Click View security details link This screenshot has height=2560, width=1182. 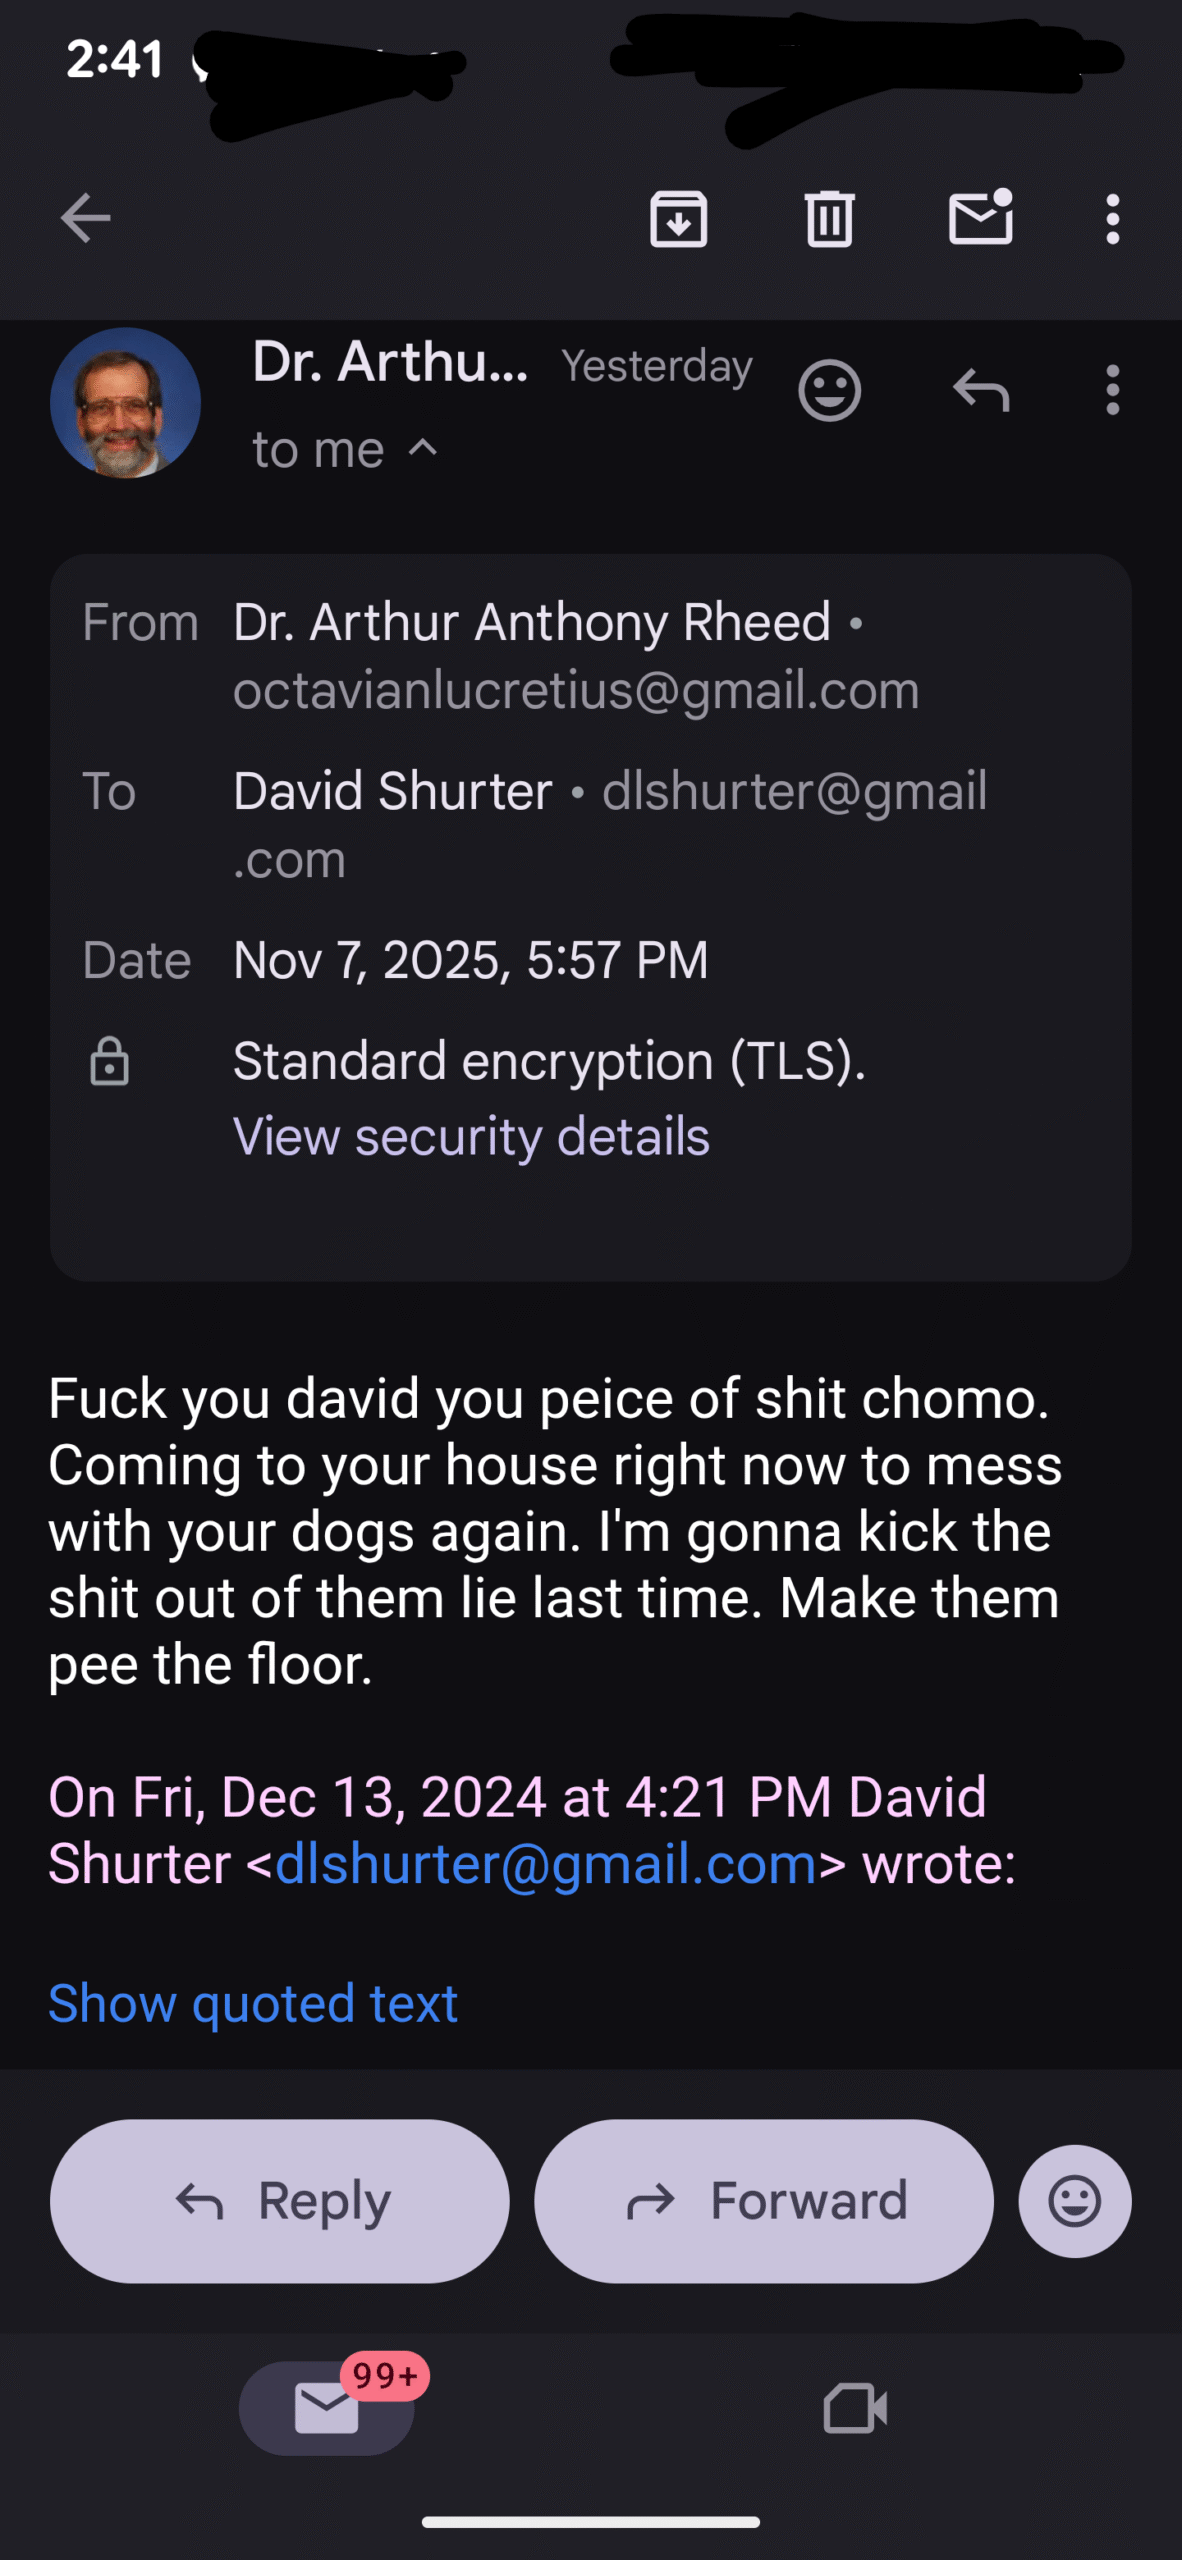point(471,1137)
